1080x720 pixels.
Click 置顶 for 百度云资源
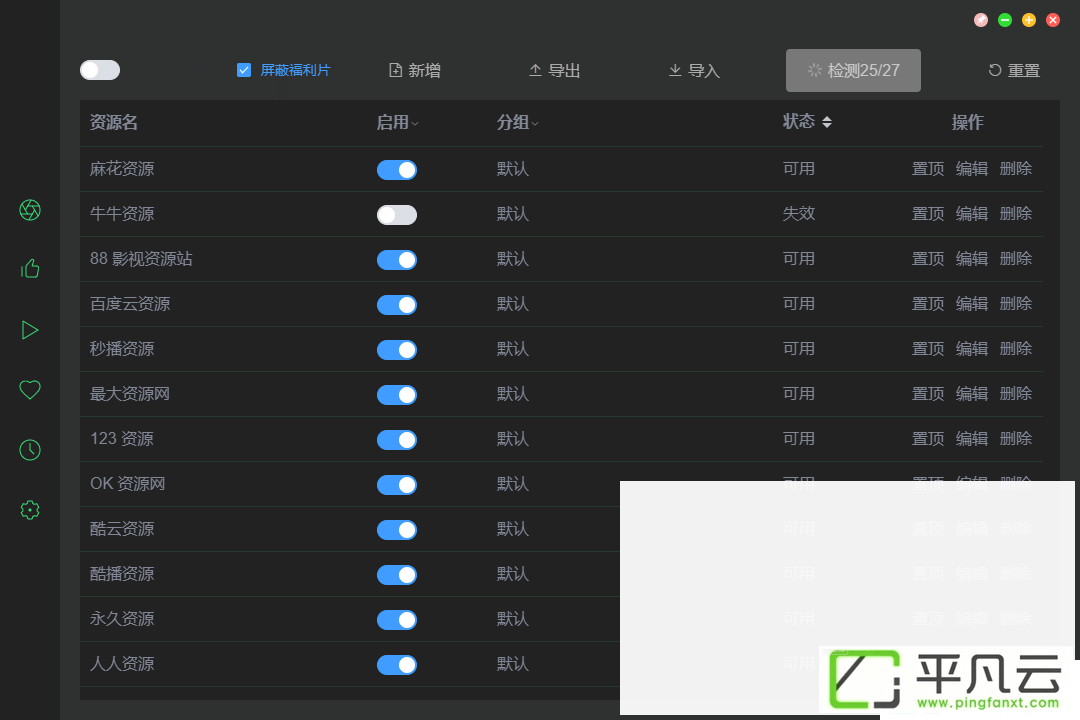pyautogui.click(x=928, y=304)
